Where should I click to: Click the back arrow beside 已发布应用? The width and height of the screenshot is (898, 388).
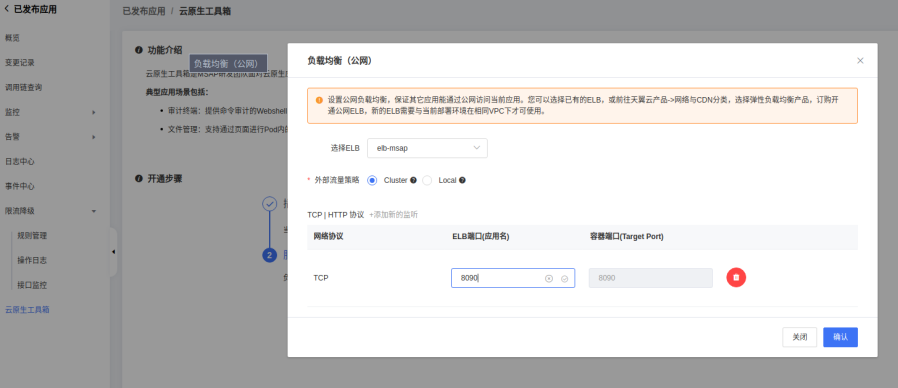(7, 9)
